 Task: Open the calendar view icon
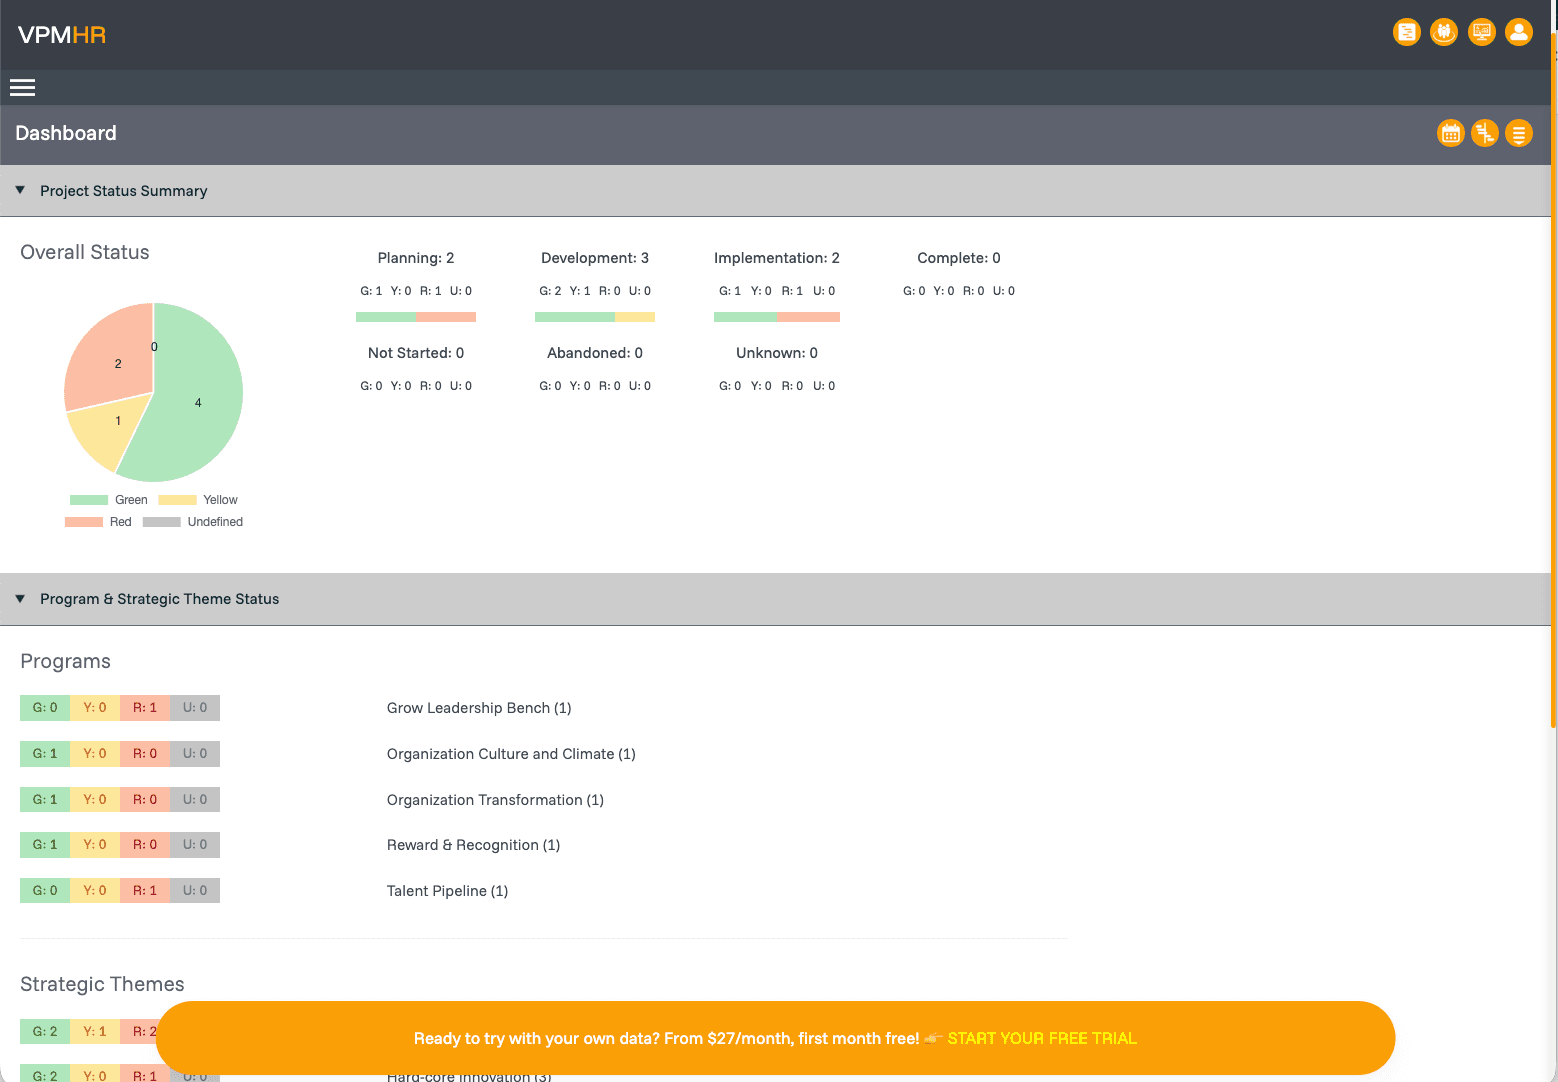(1450, 133)
